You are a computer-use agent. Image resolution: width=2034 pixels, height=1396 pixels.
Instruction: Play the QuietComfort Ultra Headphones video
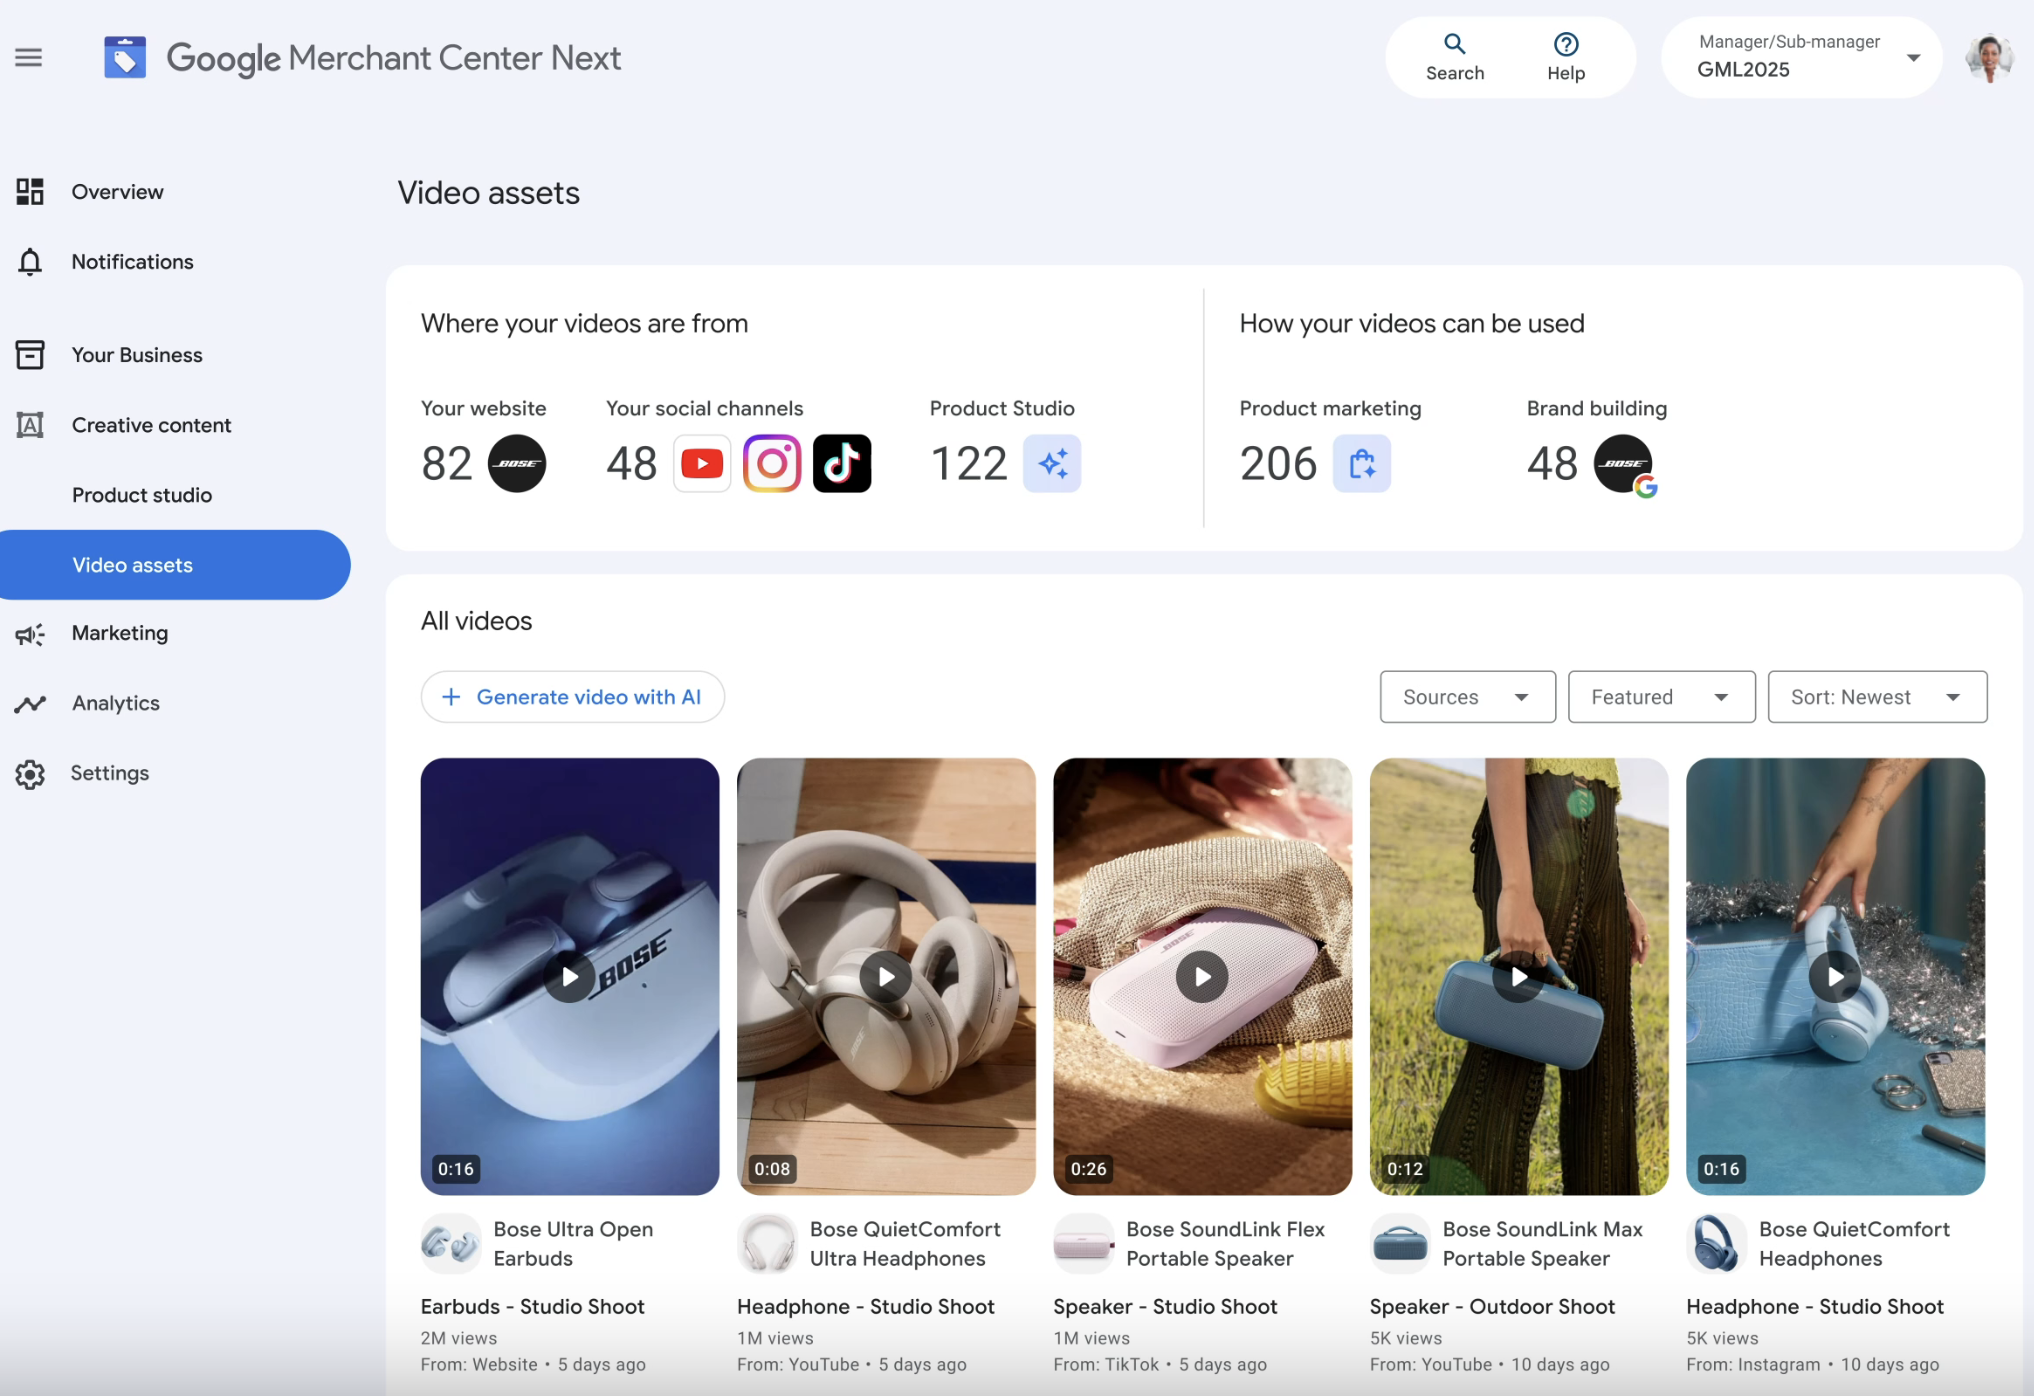point(886,977)
